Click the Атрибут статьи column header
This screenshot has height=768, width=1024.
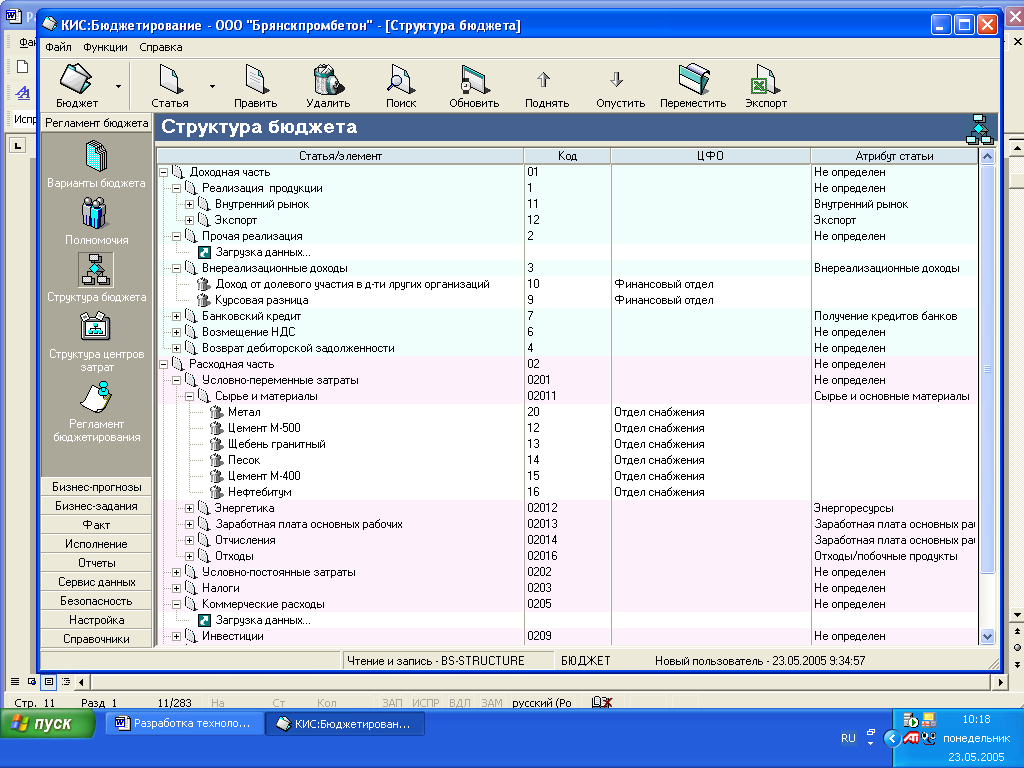pyautogui.click(x=894, y=156)
